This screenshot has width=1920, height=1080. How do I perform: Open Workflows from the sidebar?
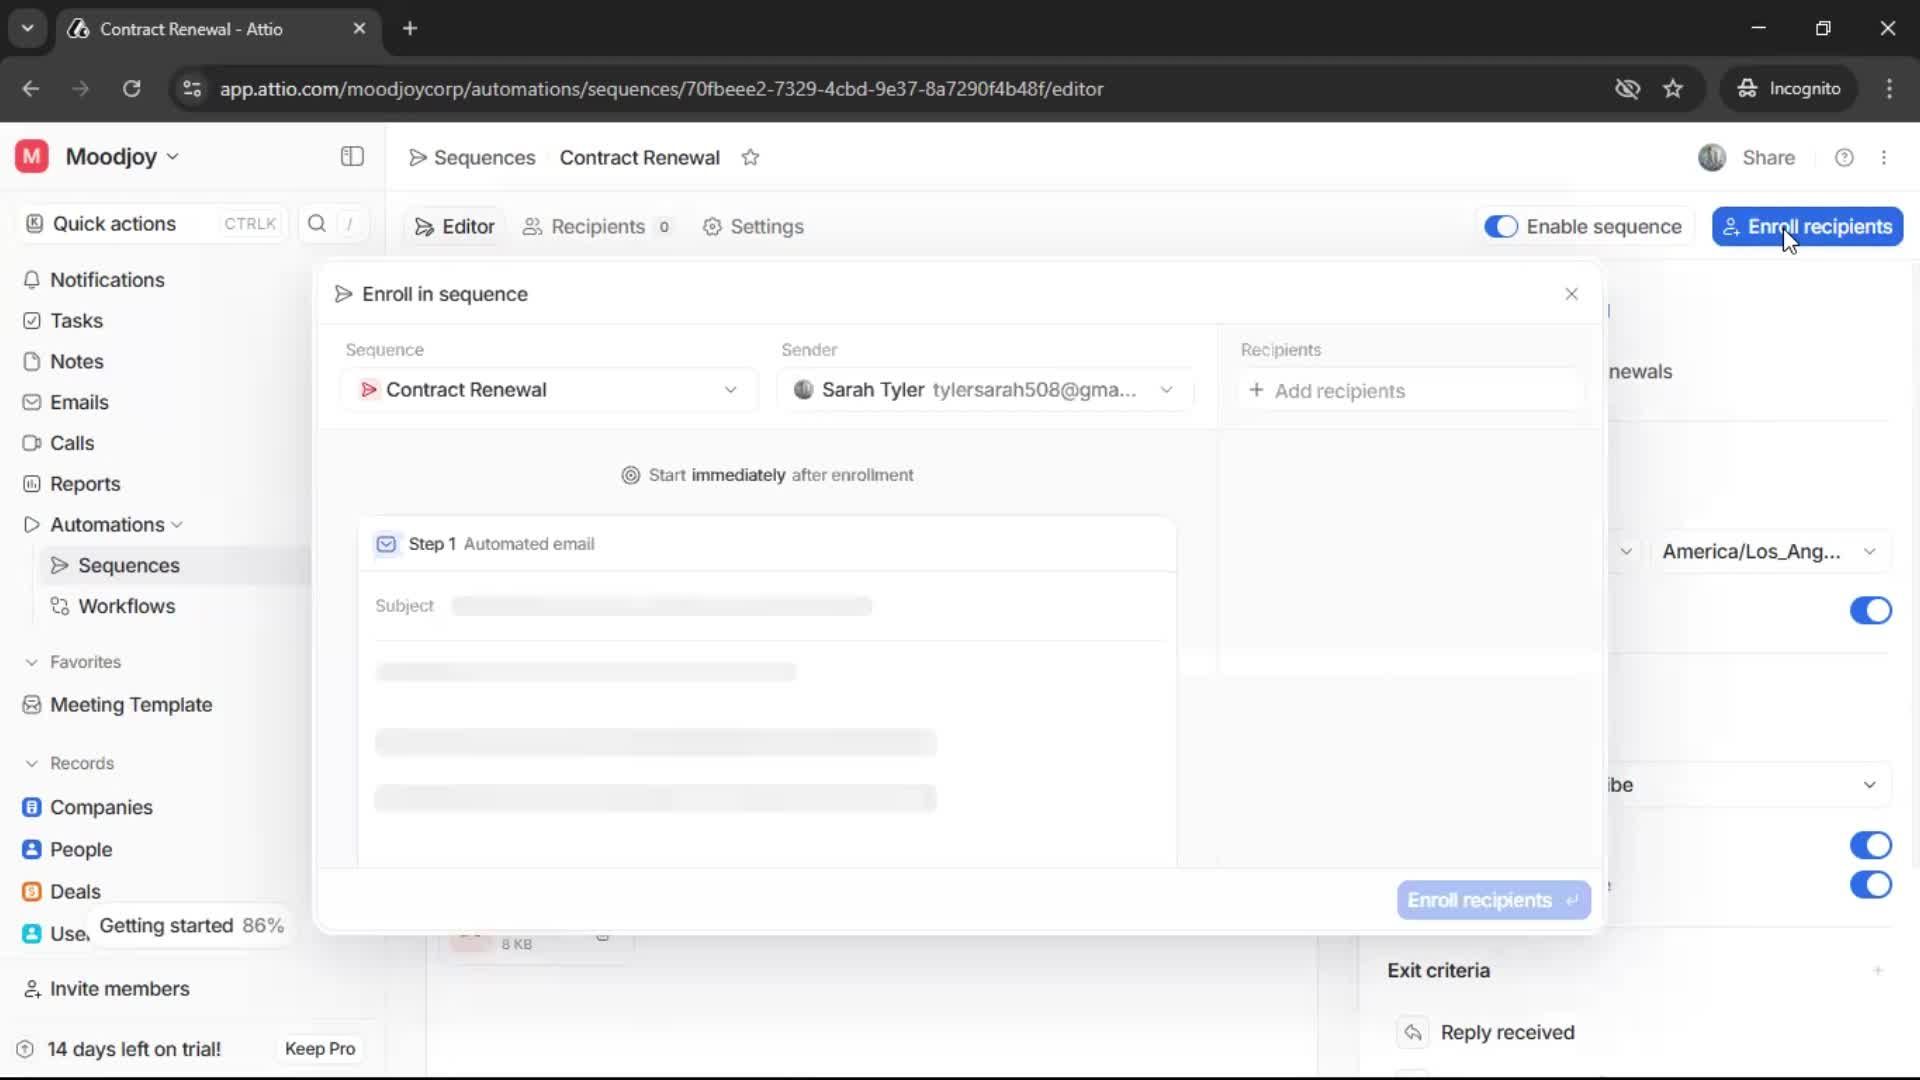click(x=126, y=606)
